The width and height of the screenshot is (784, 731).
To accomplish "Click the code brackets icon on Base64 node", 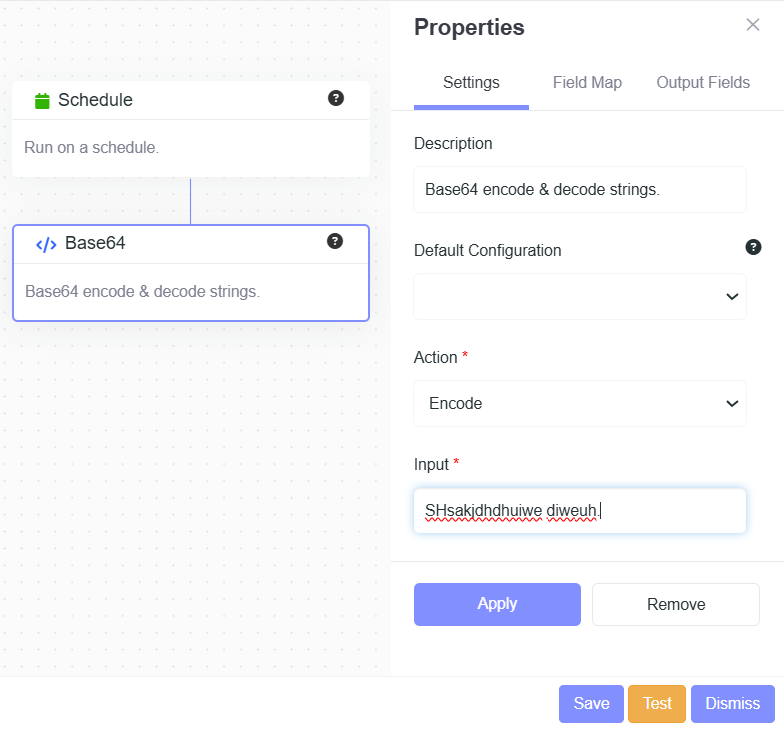I will click(x=46, y=244).
